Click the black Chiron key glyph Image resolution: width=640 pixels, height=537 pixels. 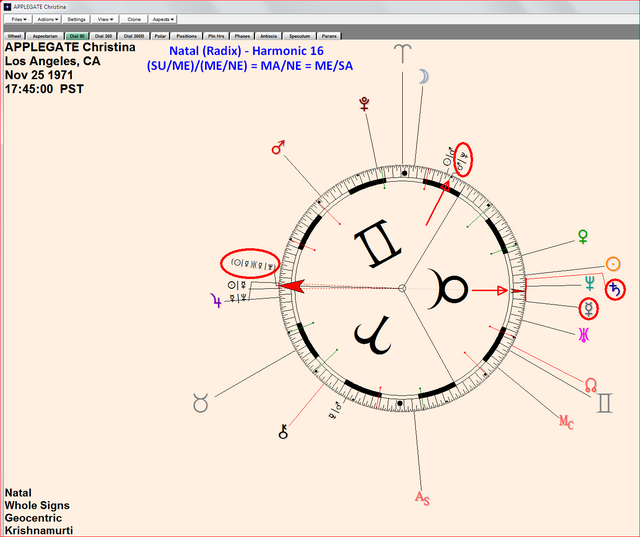coord(283,431)
